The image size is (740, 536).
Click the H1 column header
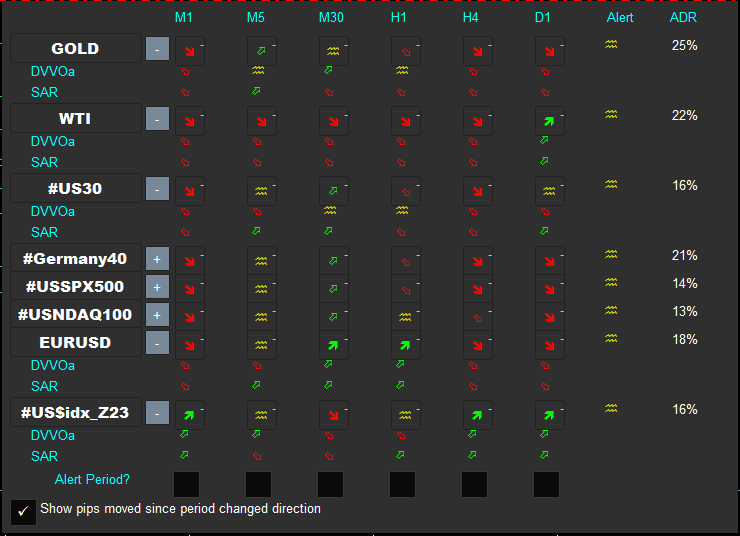(x=399, y=17)
